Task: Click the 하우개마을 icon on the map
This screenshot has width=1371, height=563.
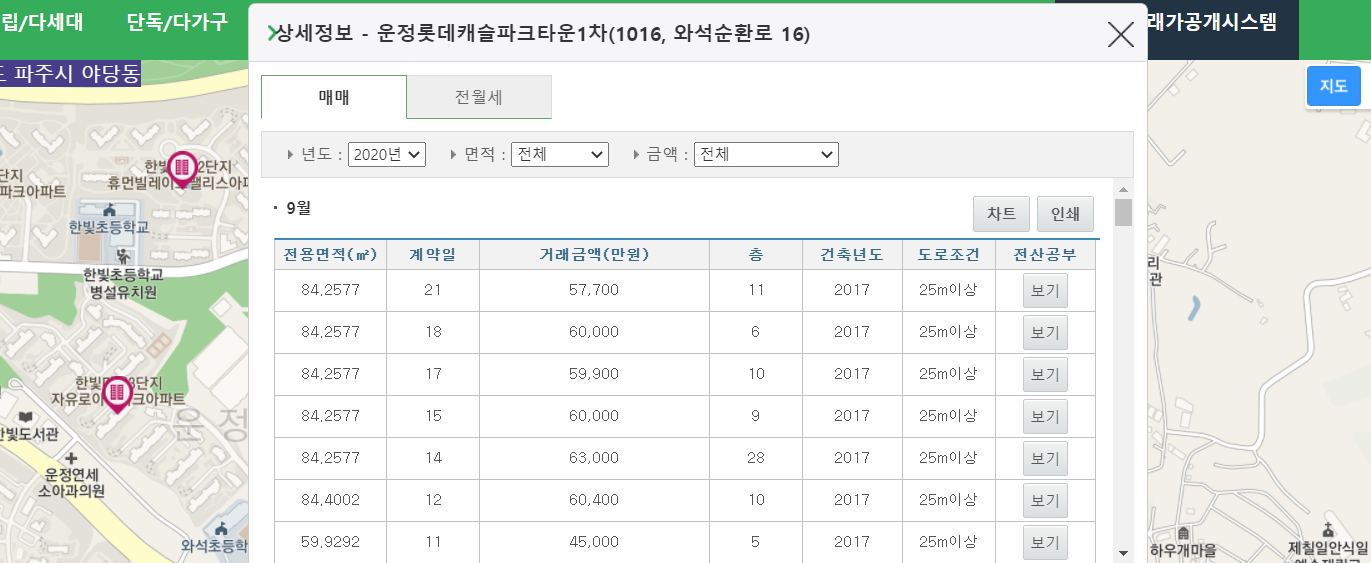Action: click(1183, 532)
